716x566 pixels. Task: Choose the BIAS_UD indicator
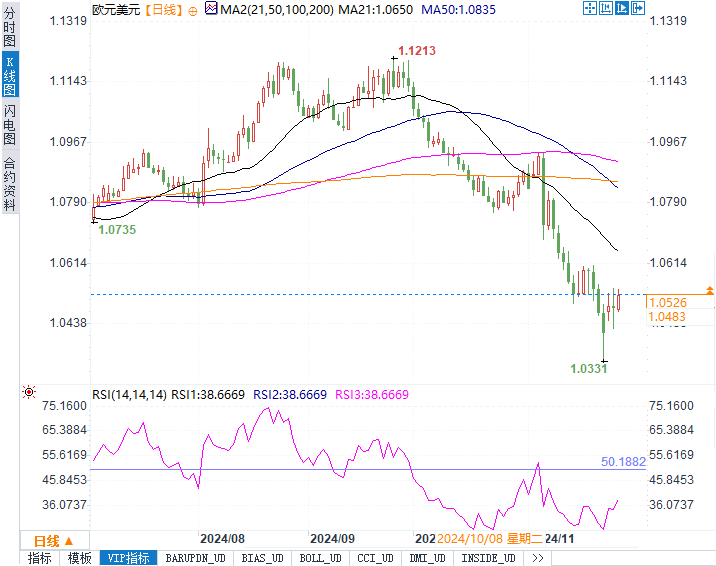(263, 558)
